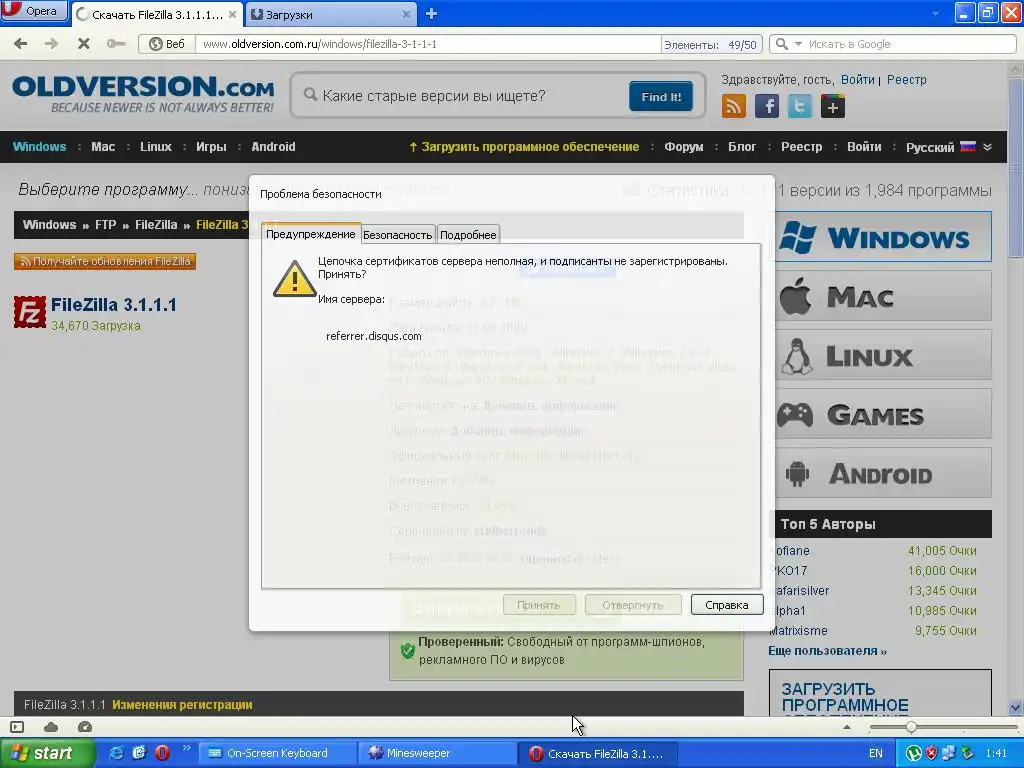Open Linux in site navigation bar
The image size is (1024, 768).
point(155,146)
